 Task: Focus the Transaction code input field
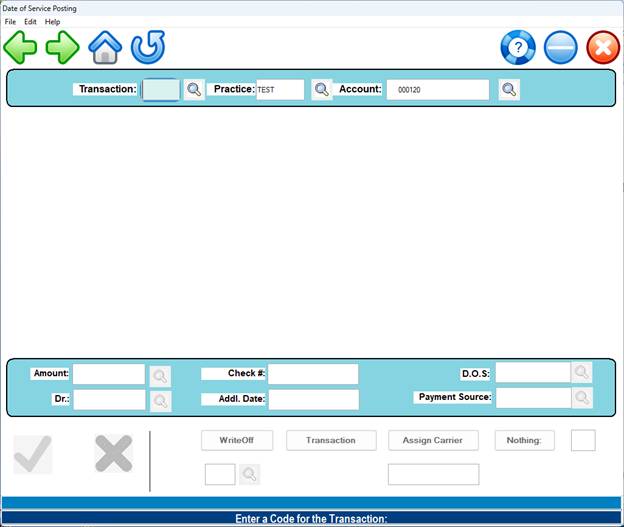(161, 90)
